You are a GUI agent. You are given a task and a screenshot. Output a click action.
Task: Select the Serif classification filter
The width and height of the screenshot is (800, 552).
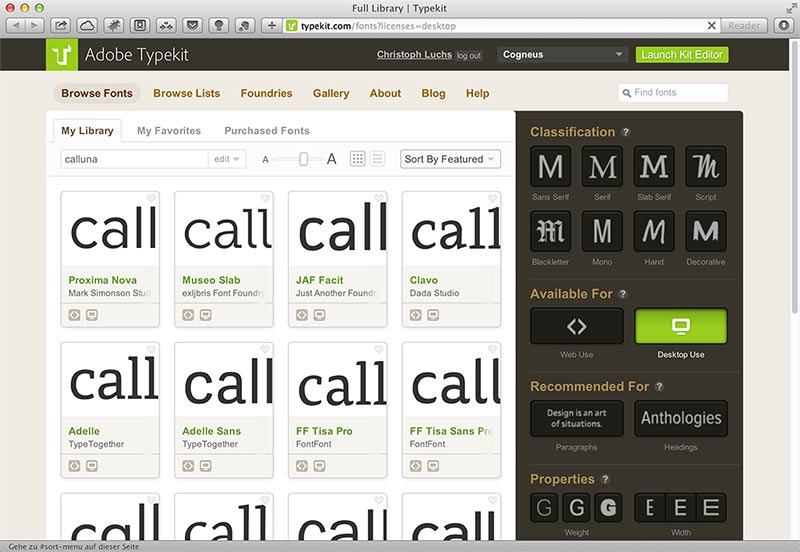tap(603, 166)
